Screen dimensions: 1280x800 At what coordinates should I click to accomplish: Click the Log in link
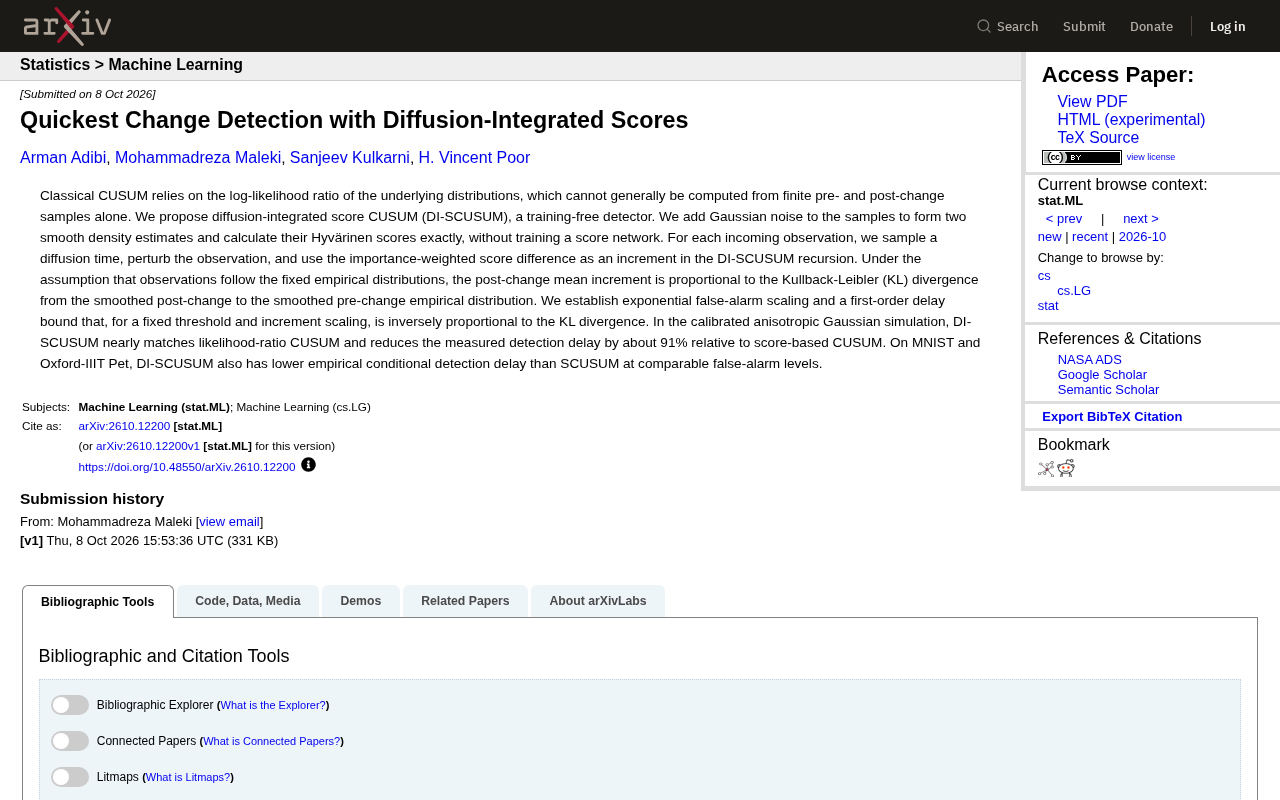(1227, 26)
